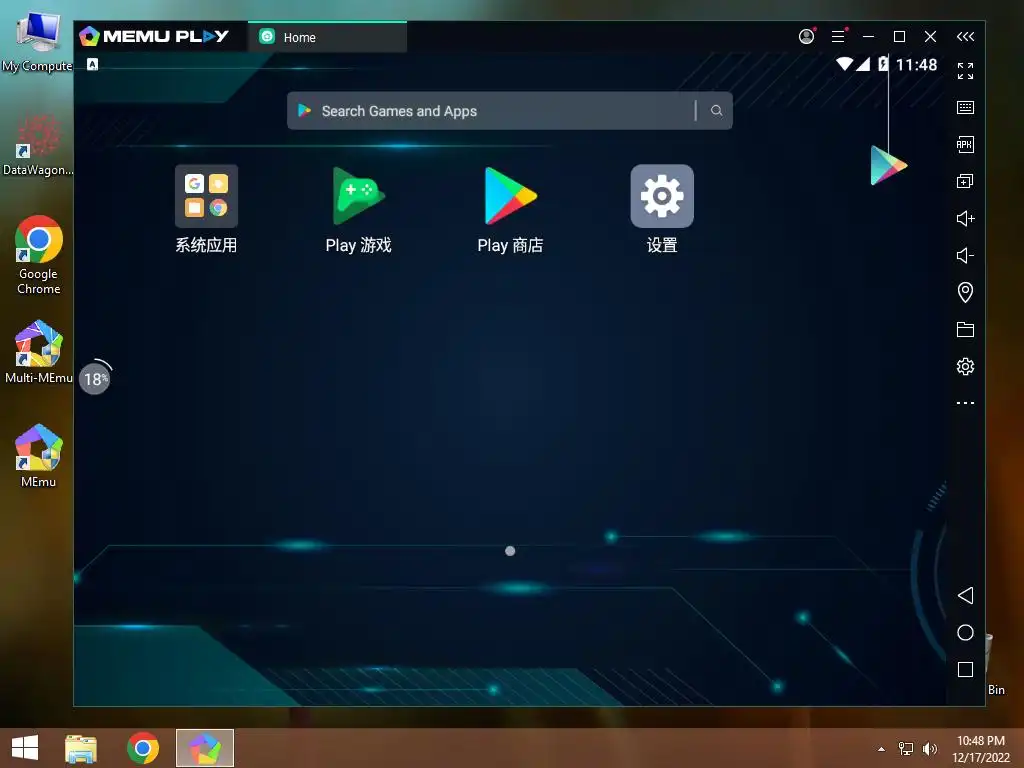Click the Android Wi-Fi status icon
This screenshot has height=768, width=1024.
coord(844,63)
